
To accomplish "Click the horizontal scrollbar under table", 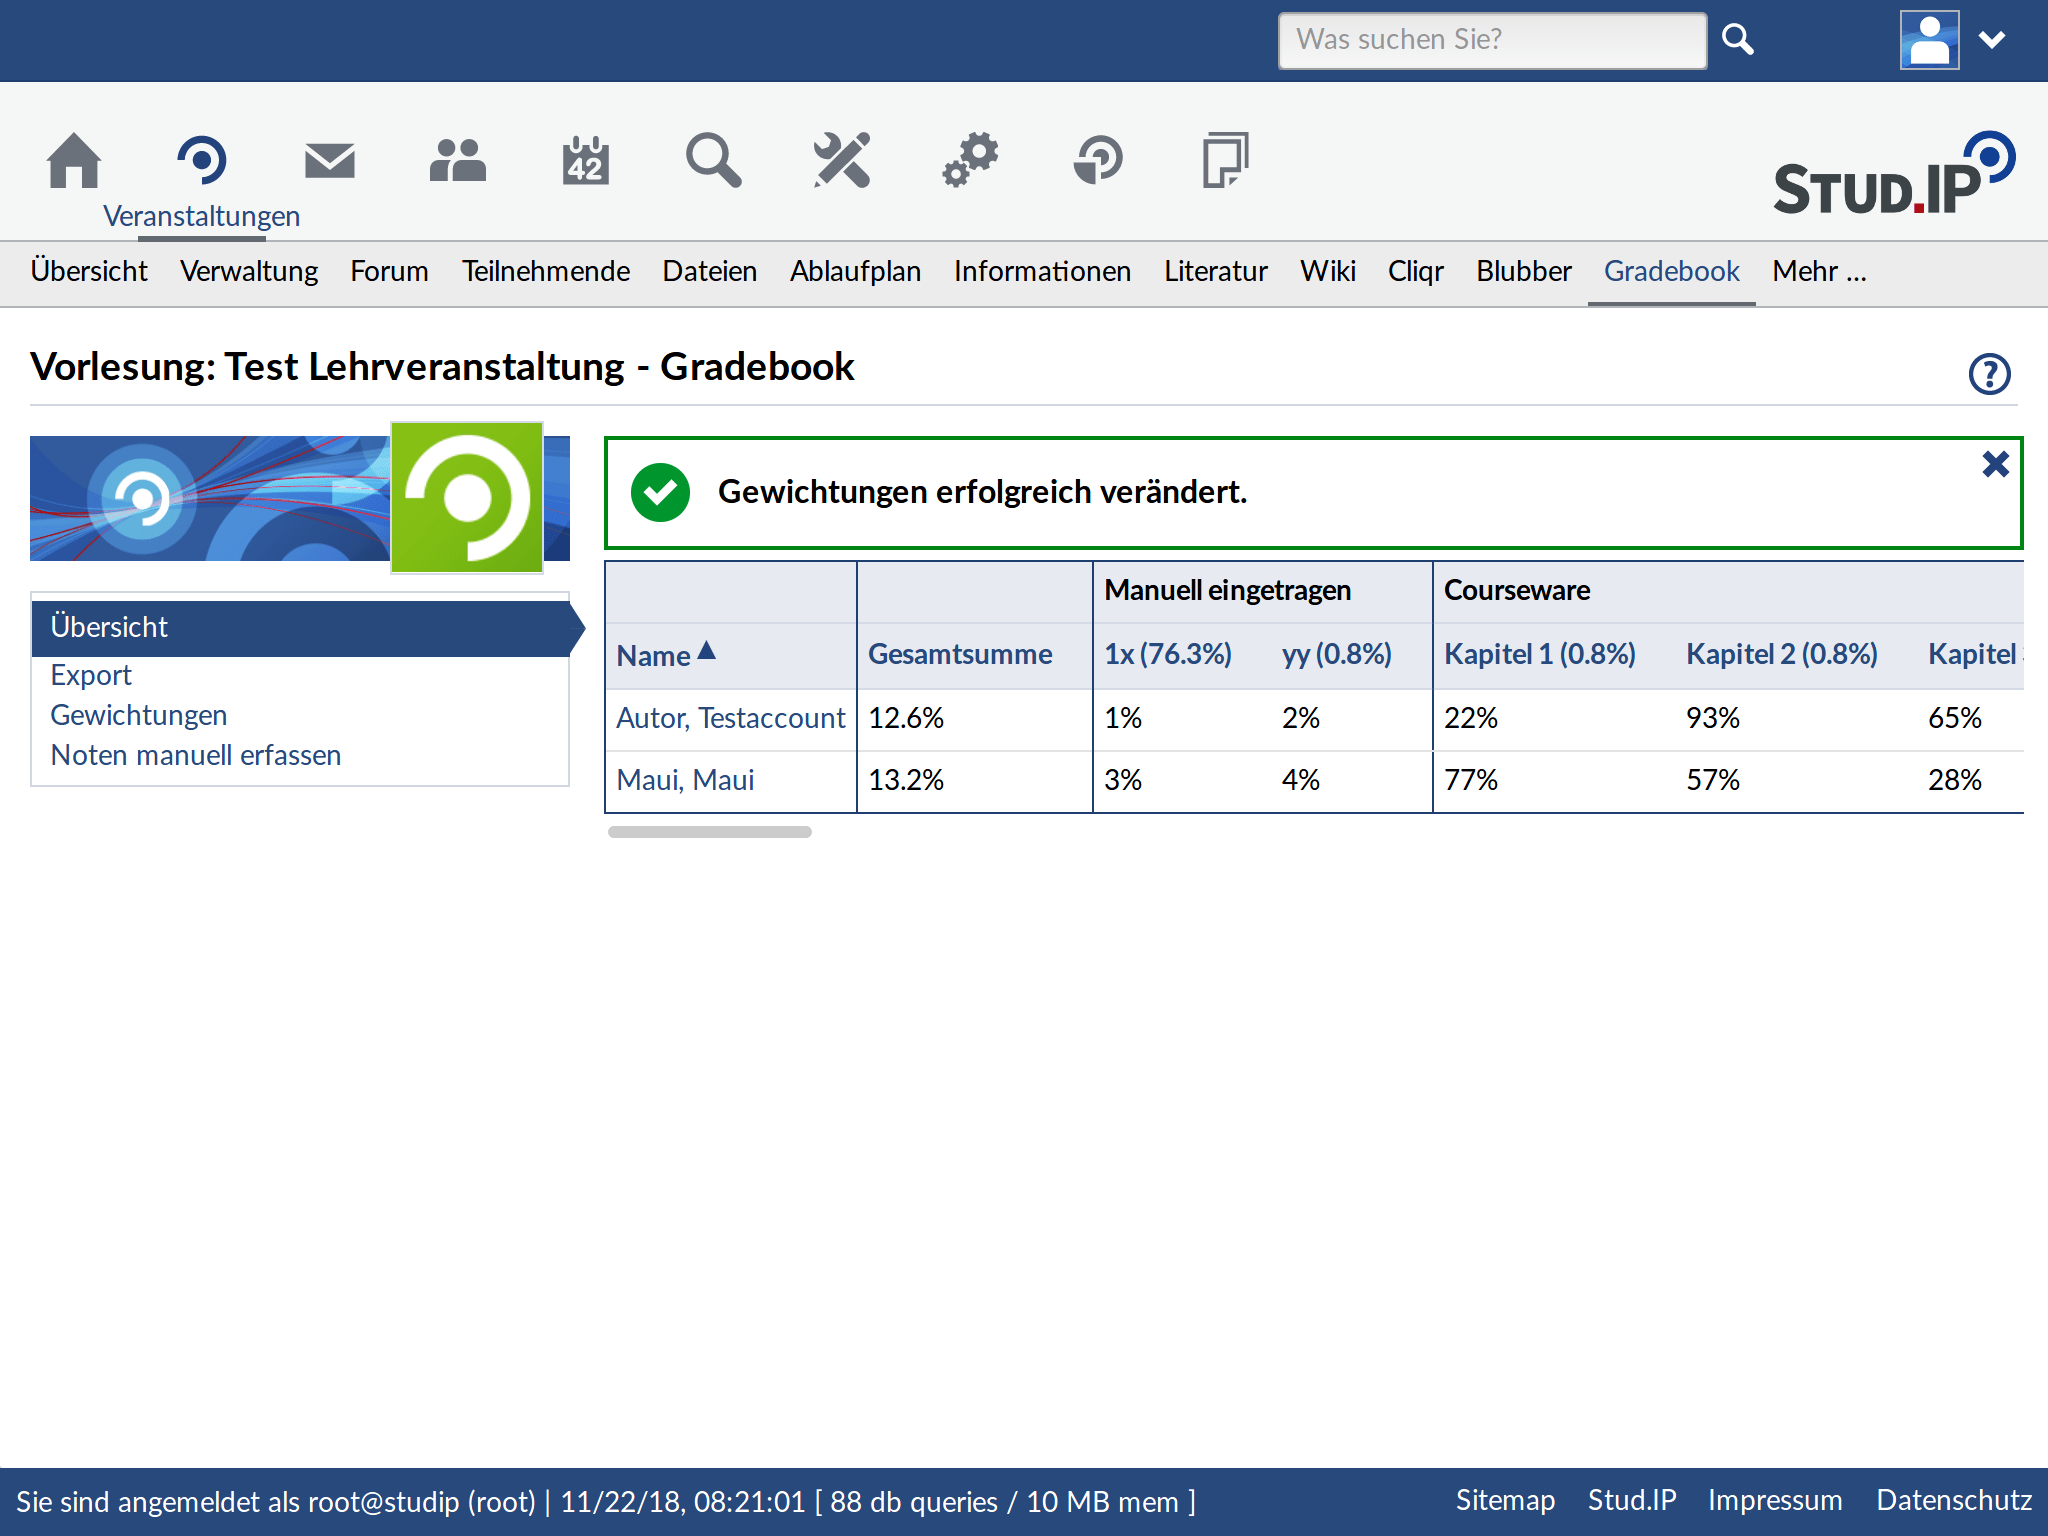I will [710, 832].
